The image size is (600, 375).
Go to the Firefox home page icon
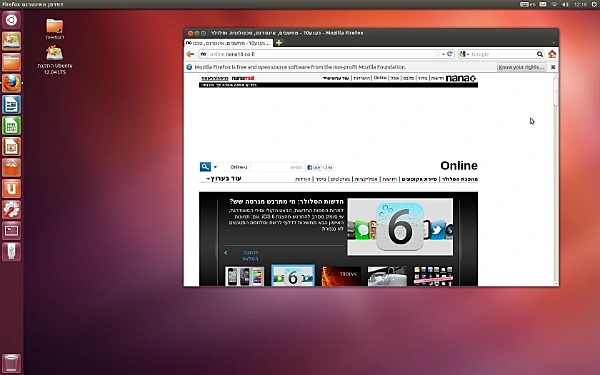(552, 54)
